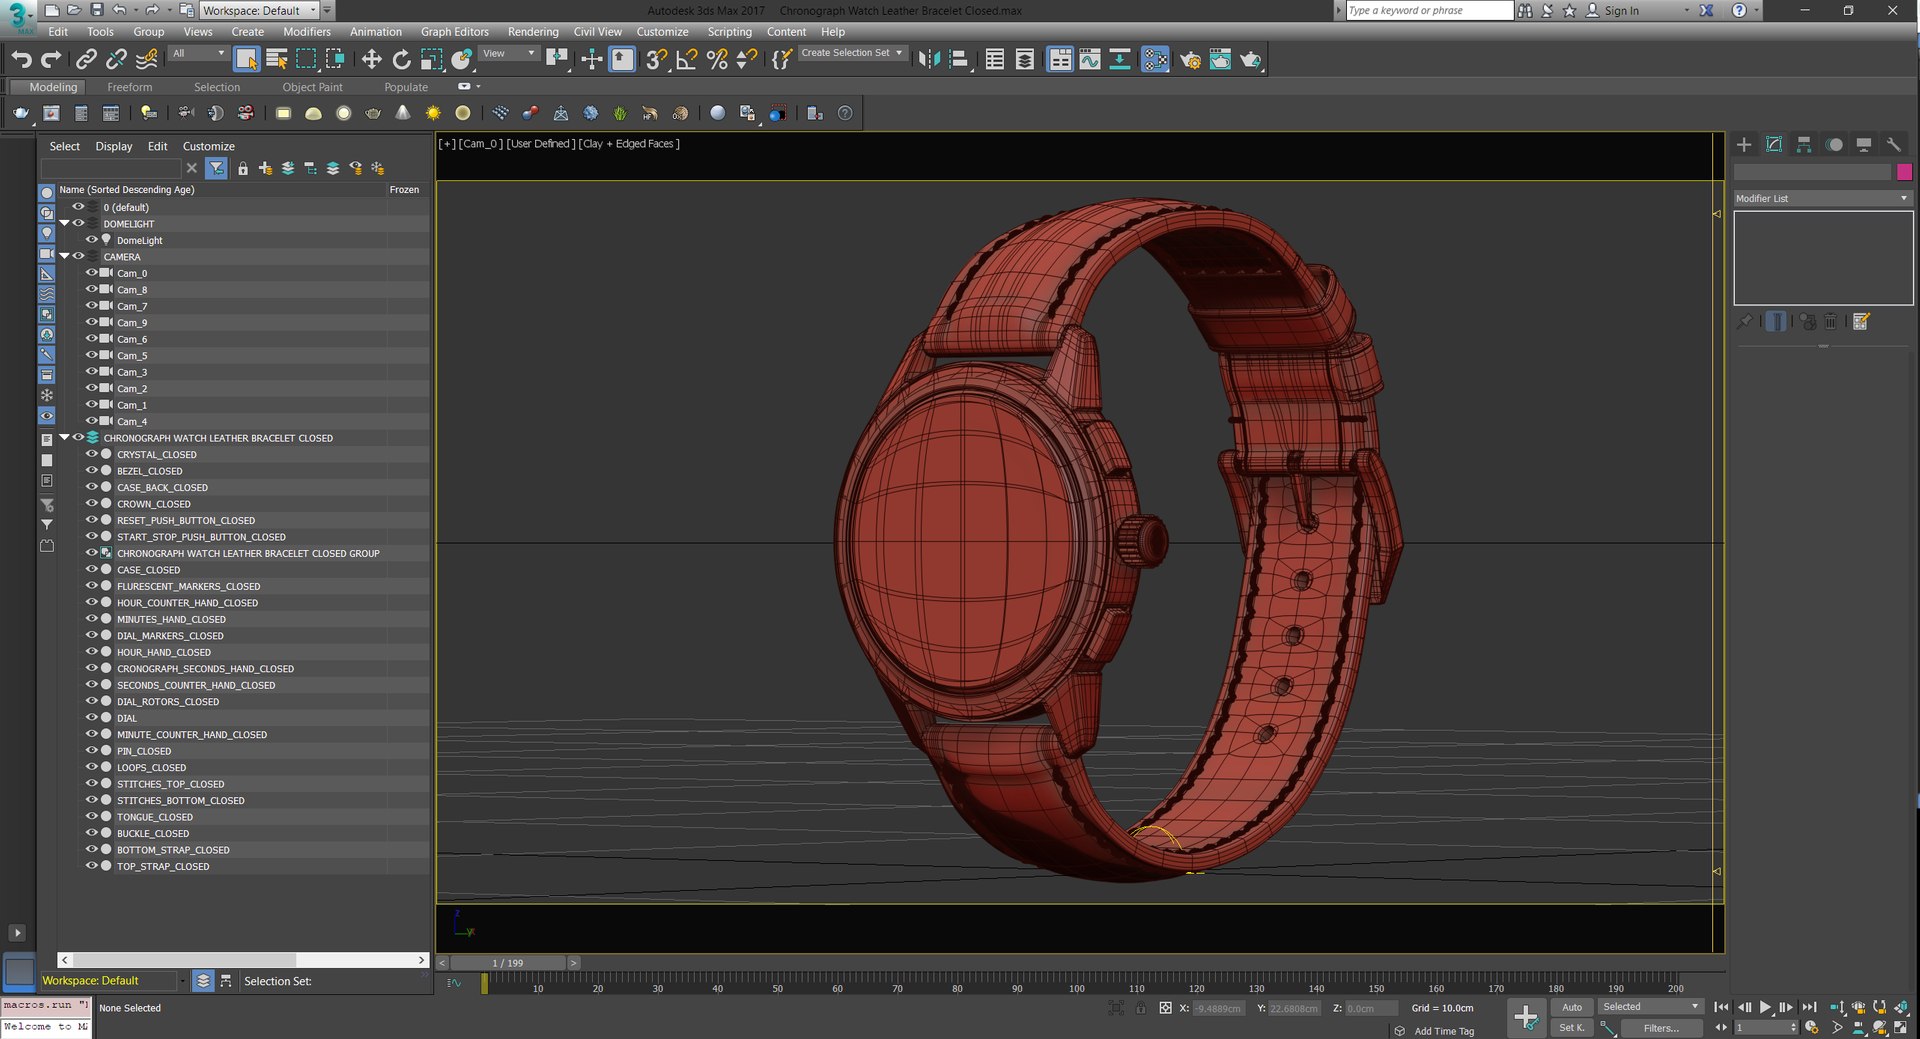Open the key Filters... button
Screen dimensions: 1920x1039
click(1661, 1028)
